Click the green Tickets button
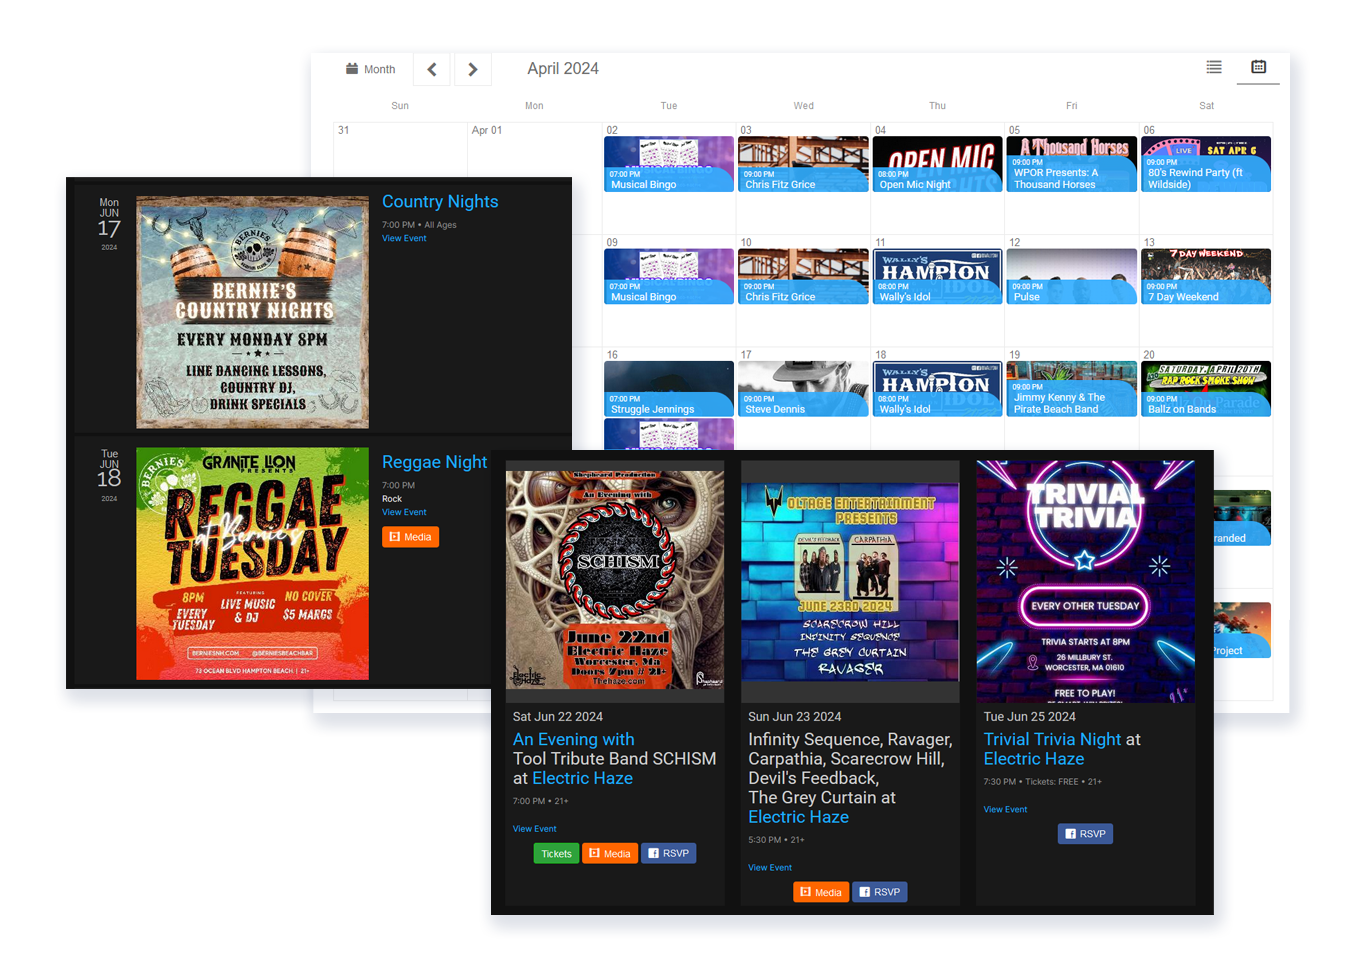The height and width of the screenshot is (979, 1364). (x=556, y=854)
